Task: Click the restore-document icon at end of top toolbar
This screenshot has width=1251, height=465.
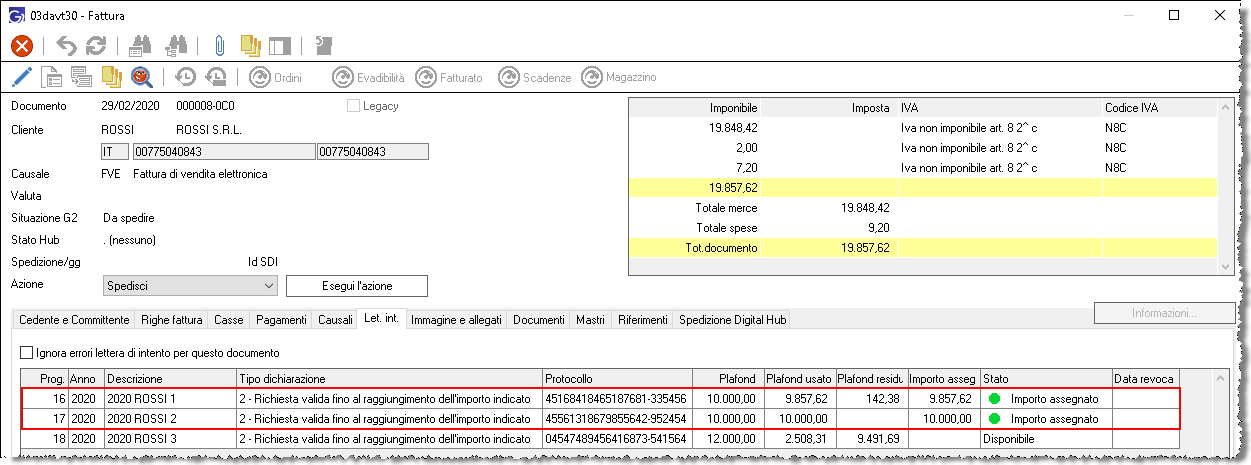Action: [323, 45]
